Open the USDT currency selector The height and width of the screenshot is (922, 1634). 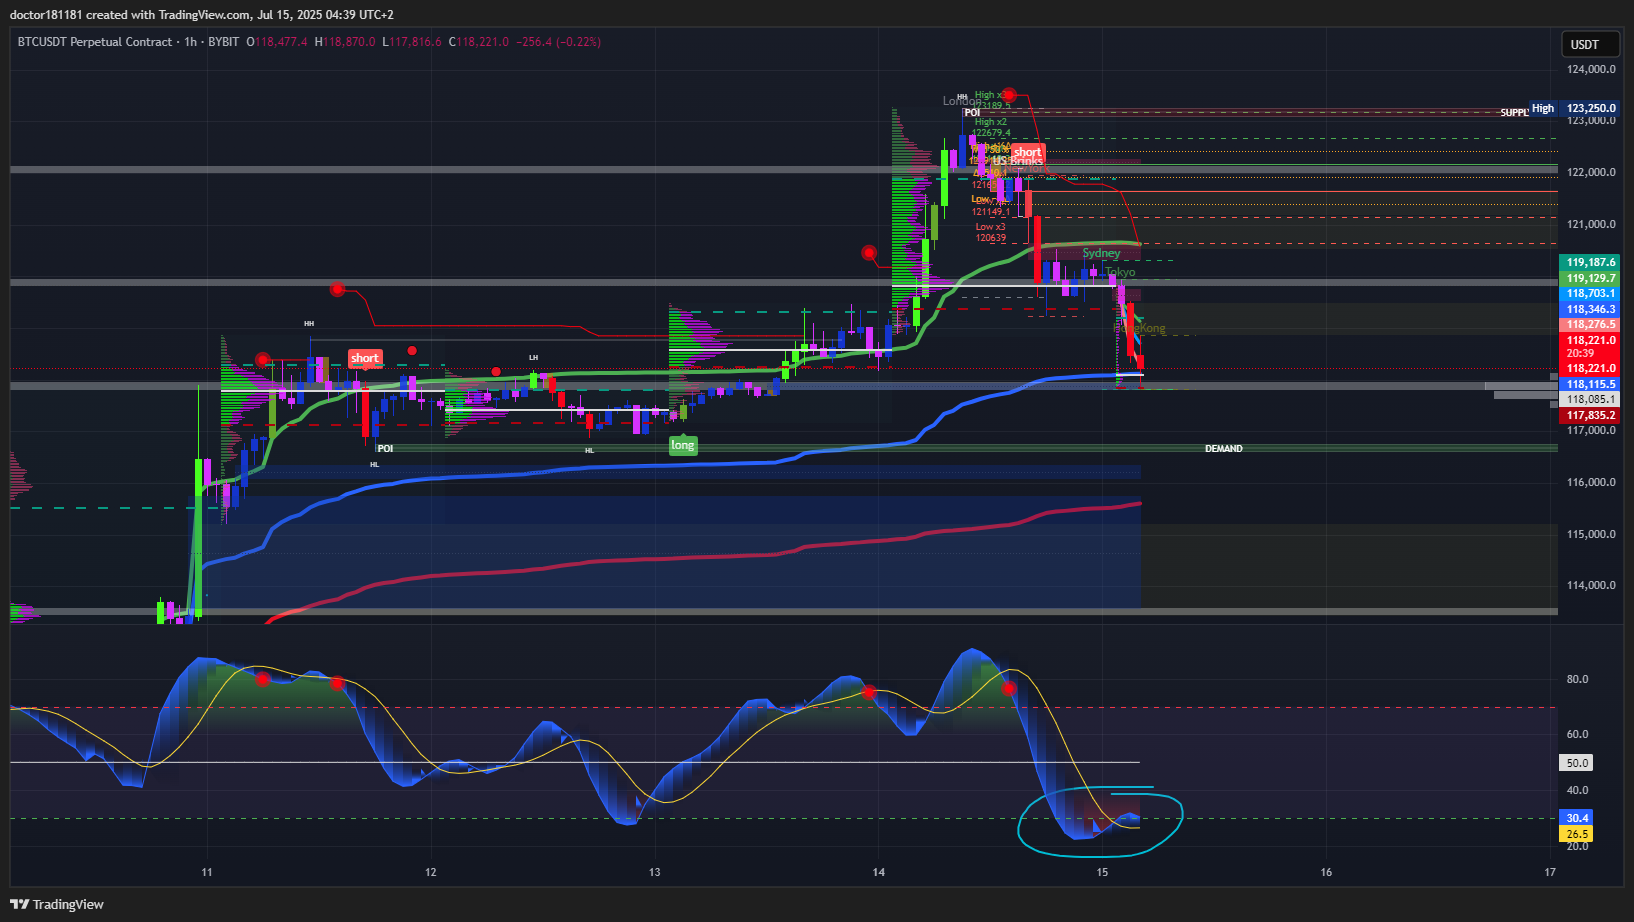coord(1590,45)
